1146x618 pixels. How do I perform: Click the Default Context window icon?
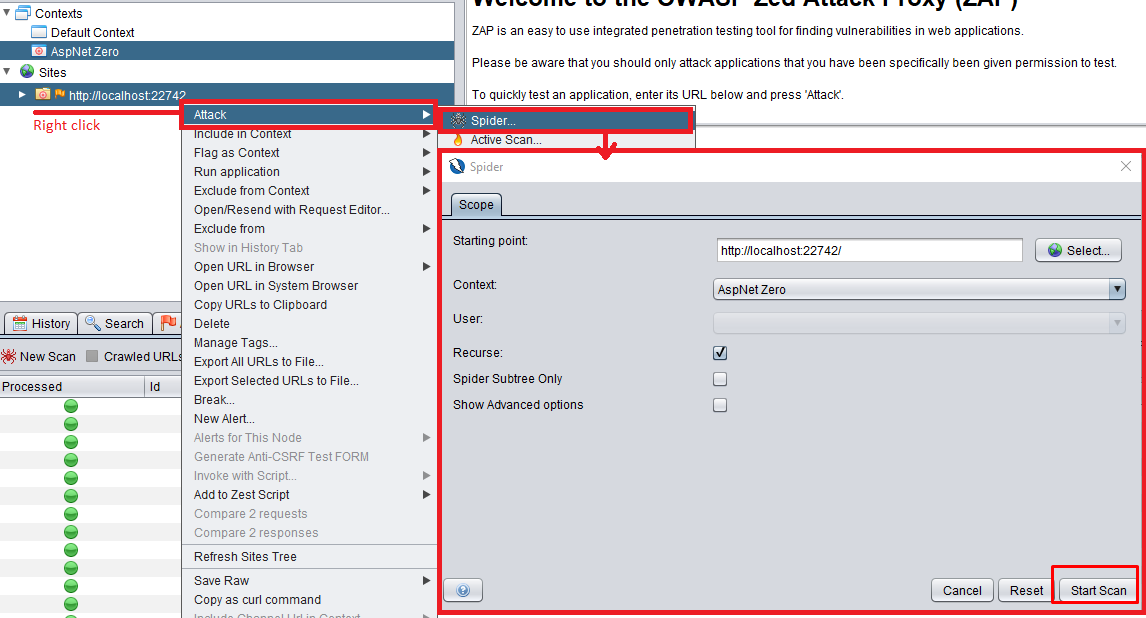click(39, 32)
